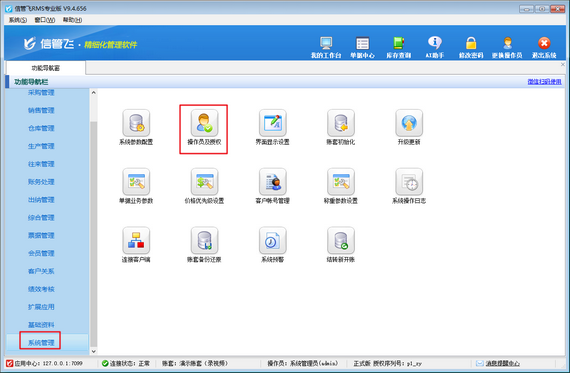The image size is (570, 373).
Task: Open the 窗口(W) menu
Action: tap(45, 20)
